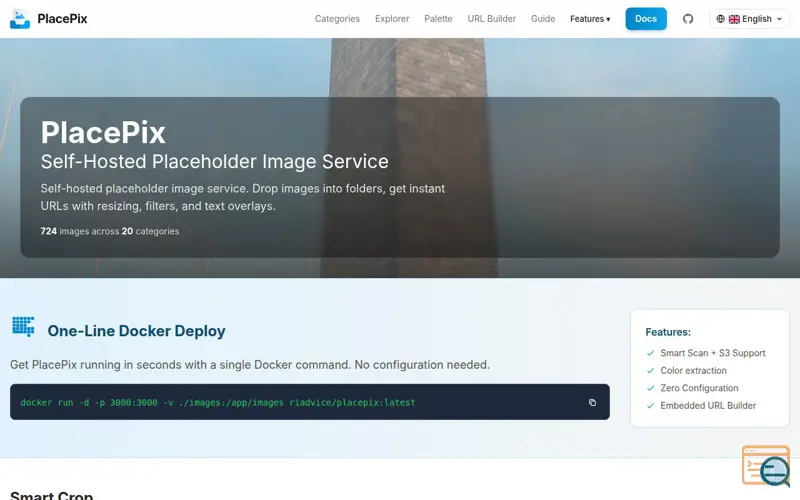This screenshot has width=800, height=500.
Task: Click checkmark next to Color extraction
Action: point(650,370)
